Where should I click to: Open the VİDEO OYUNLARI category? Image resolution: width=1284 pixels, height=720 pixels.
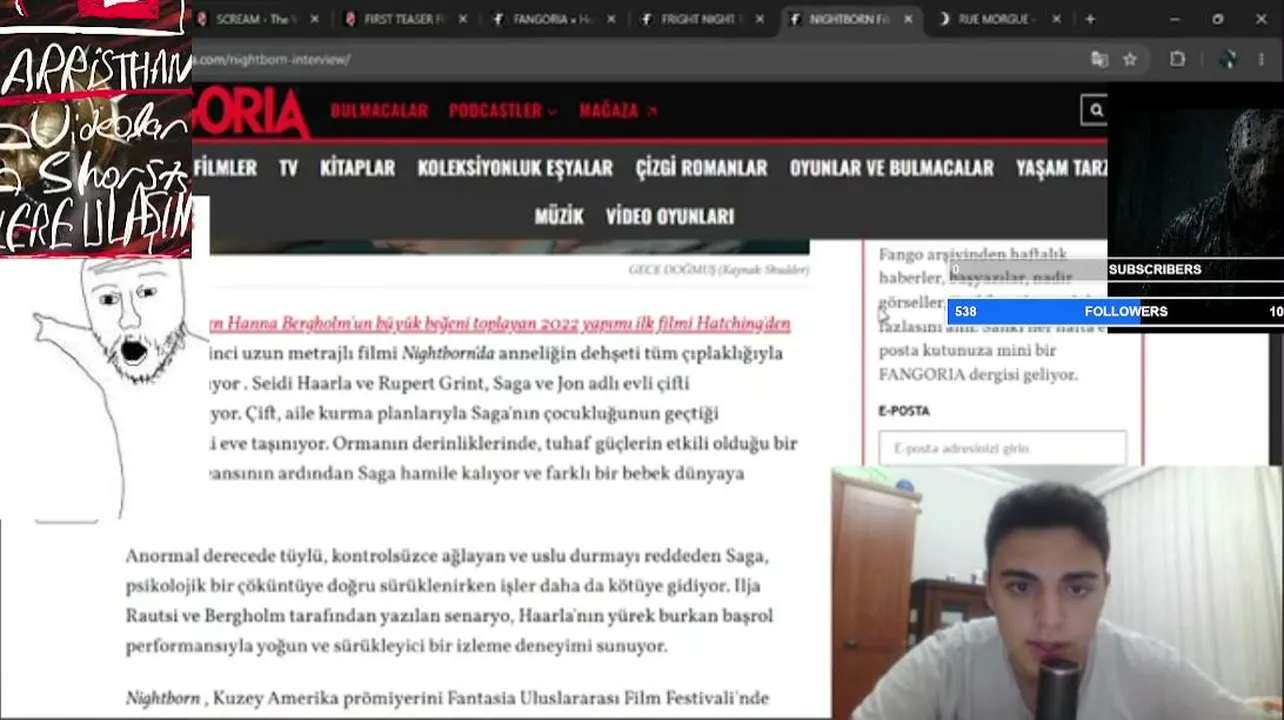(670, 216)
